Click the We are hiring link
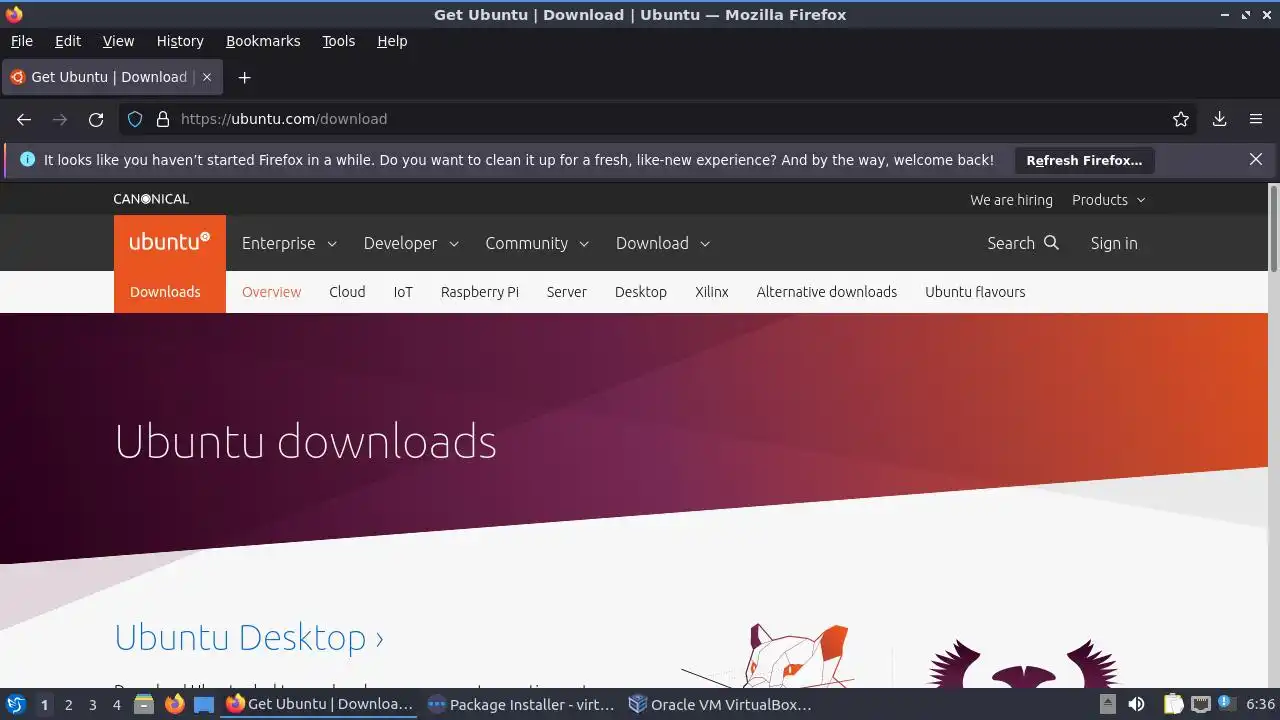The image size is (1280, 720). tap(1011, 200)
